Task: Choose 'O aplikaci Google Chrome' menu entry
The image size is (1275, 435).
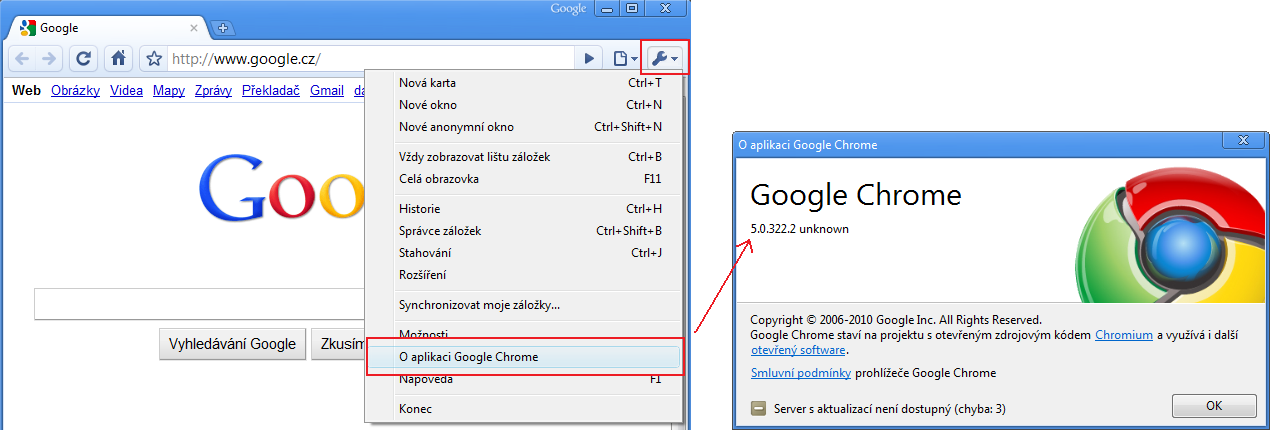Action: click(x=468, y=357)
